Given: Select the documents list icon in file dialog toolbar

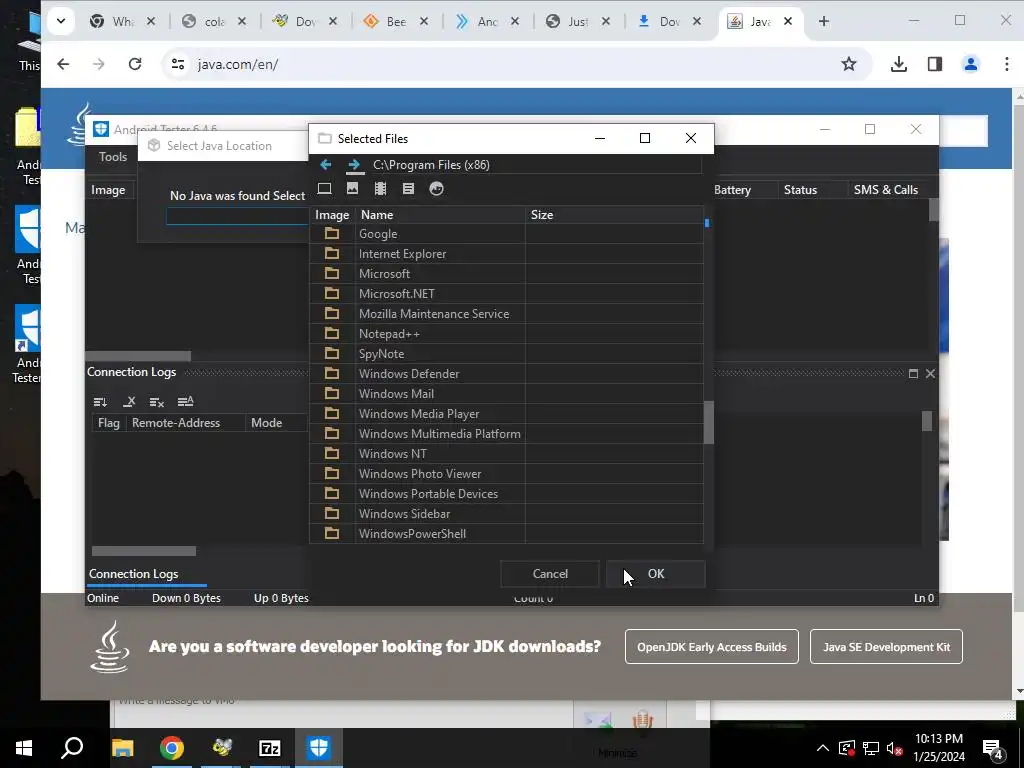Looking at the screenshot, I should (x=408, y=189).
